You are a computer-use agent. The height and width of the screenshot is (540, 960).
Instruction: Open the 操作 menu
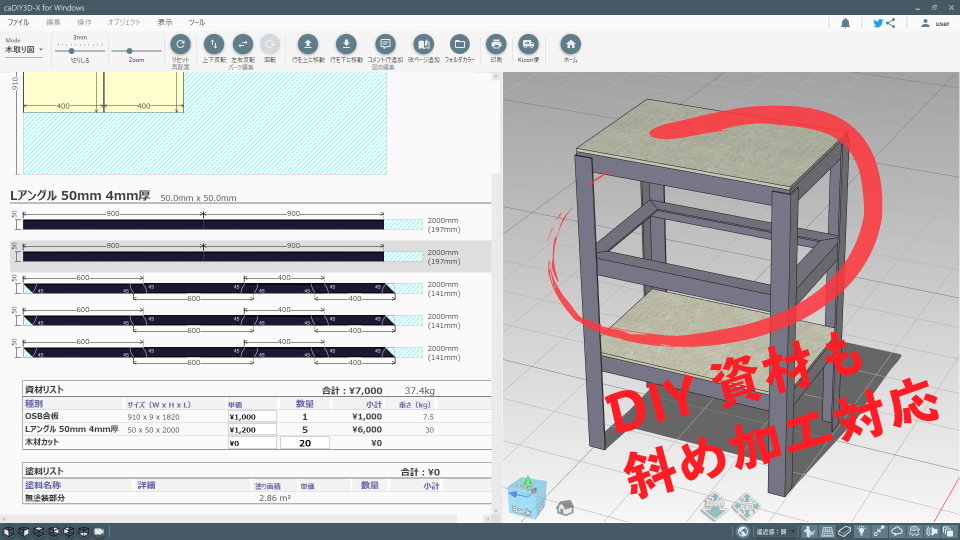[84, 22]
